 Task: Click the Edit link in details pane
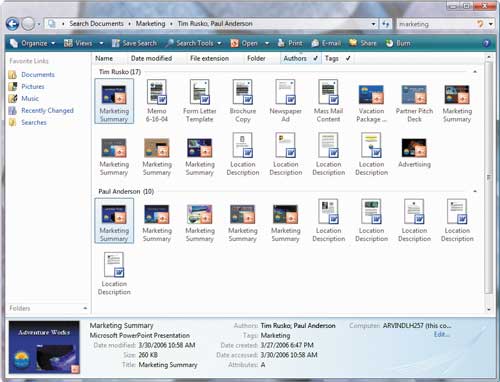(441, 334)
